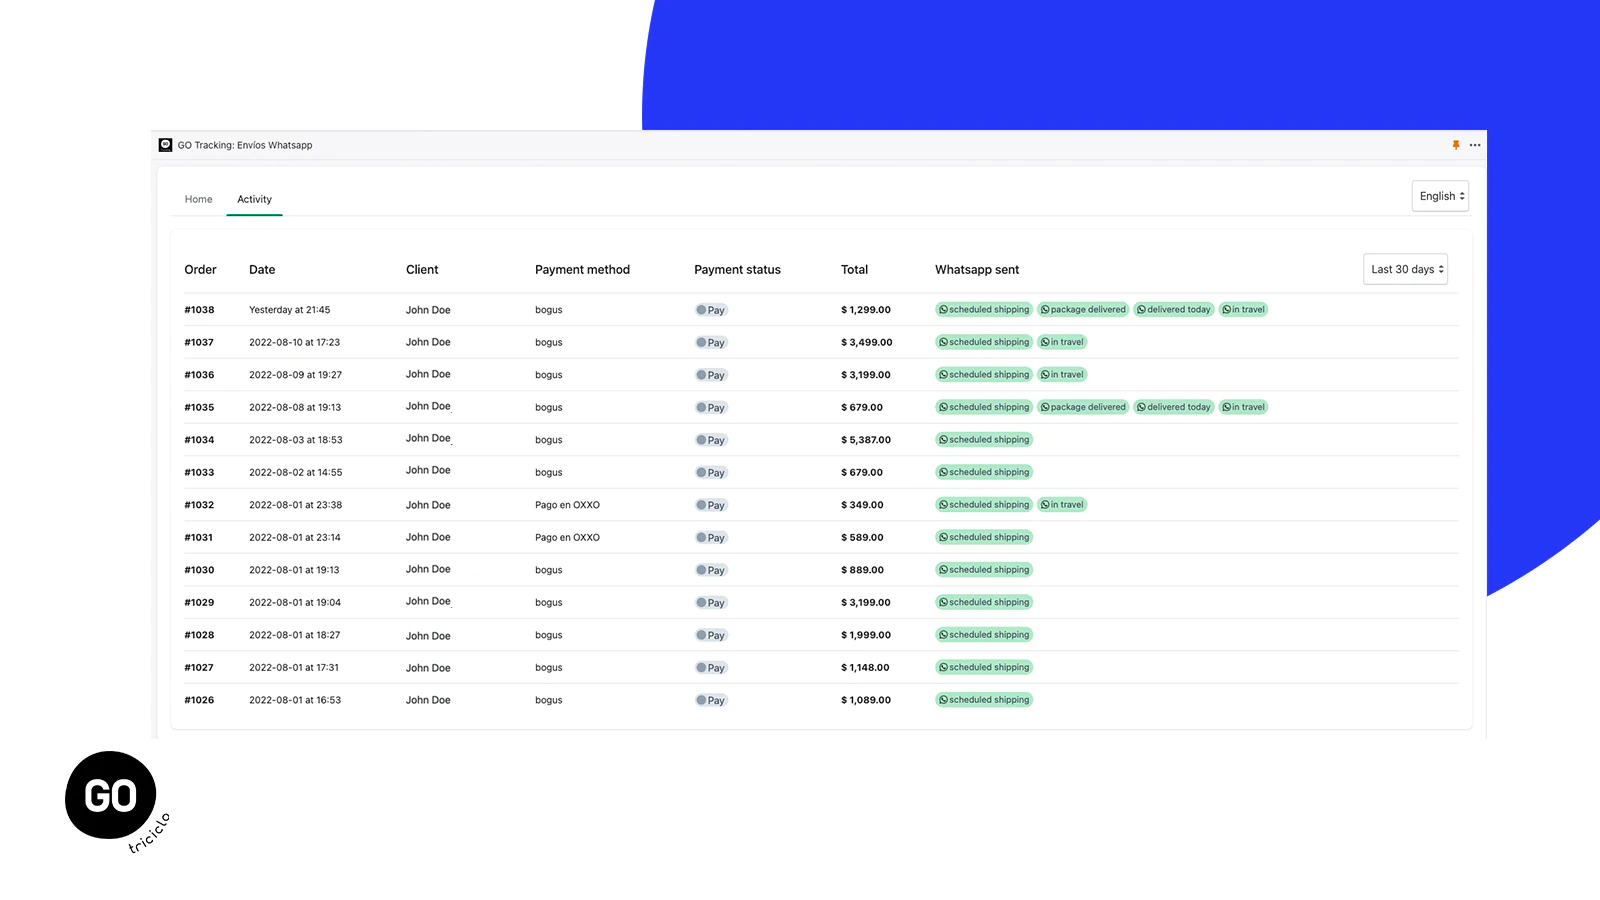Click delivered today tag on order #1038
The width and height of the screenshot is (1600, 900).
coord(1174,310)
